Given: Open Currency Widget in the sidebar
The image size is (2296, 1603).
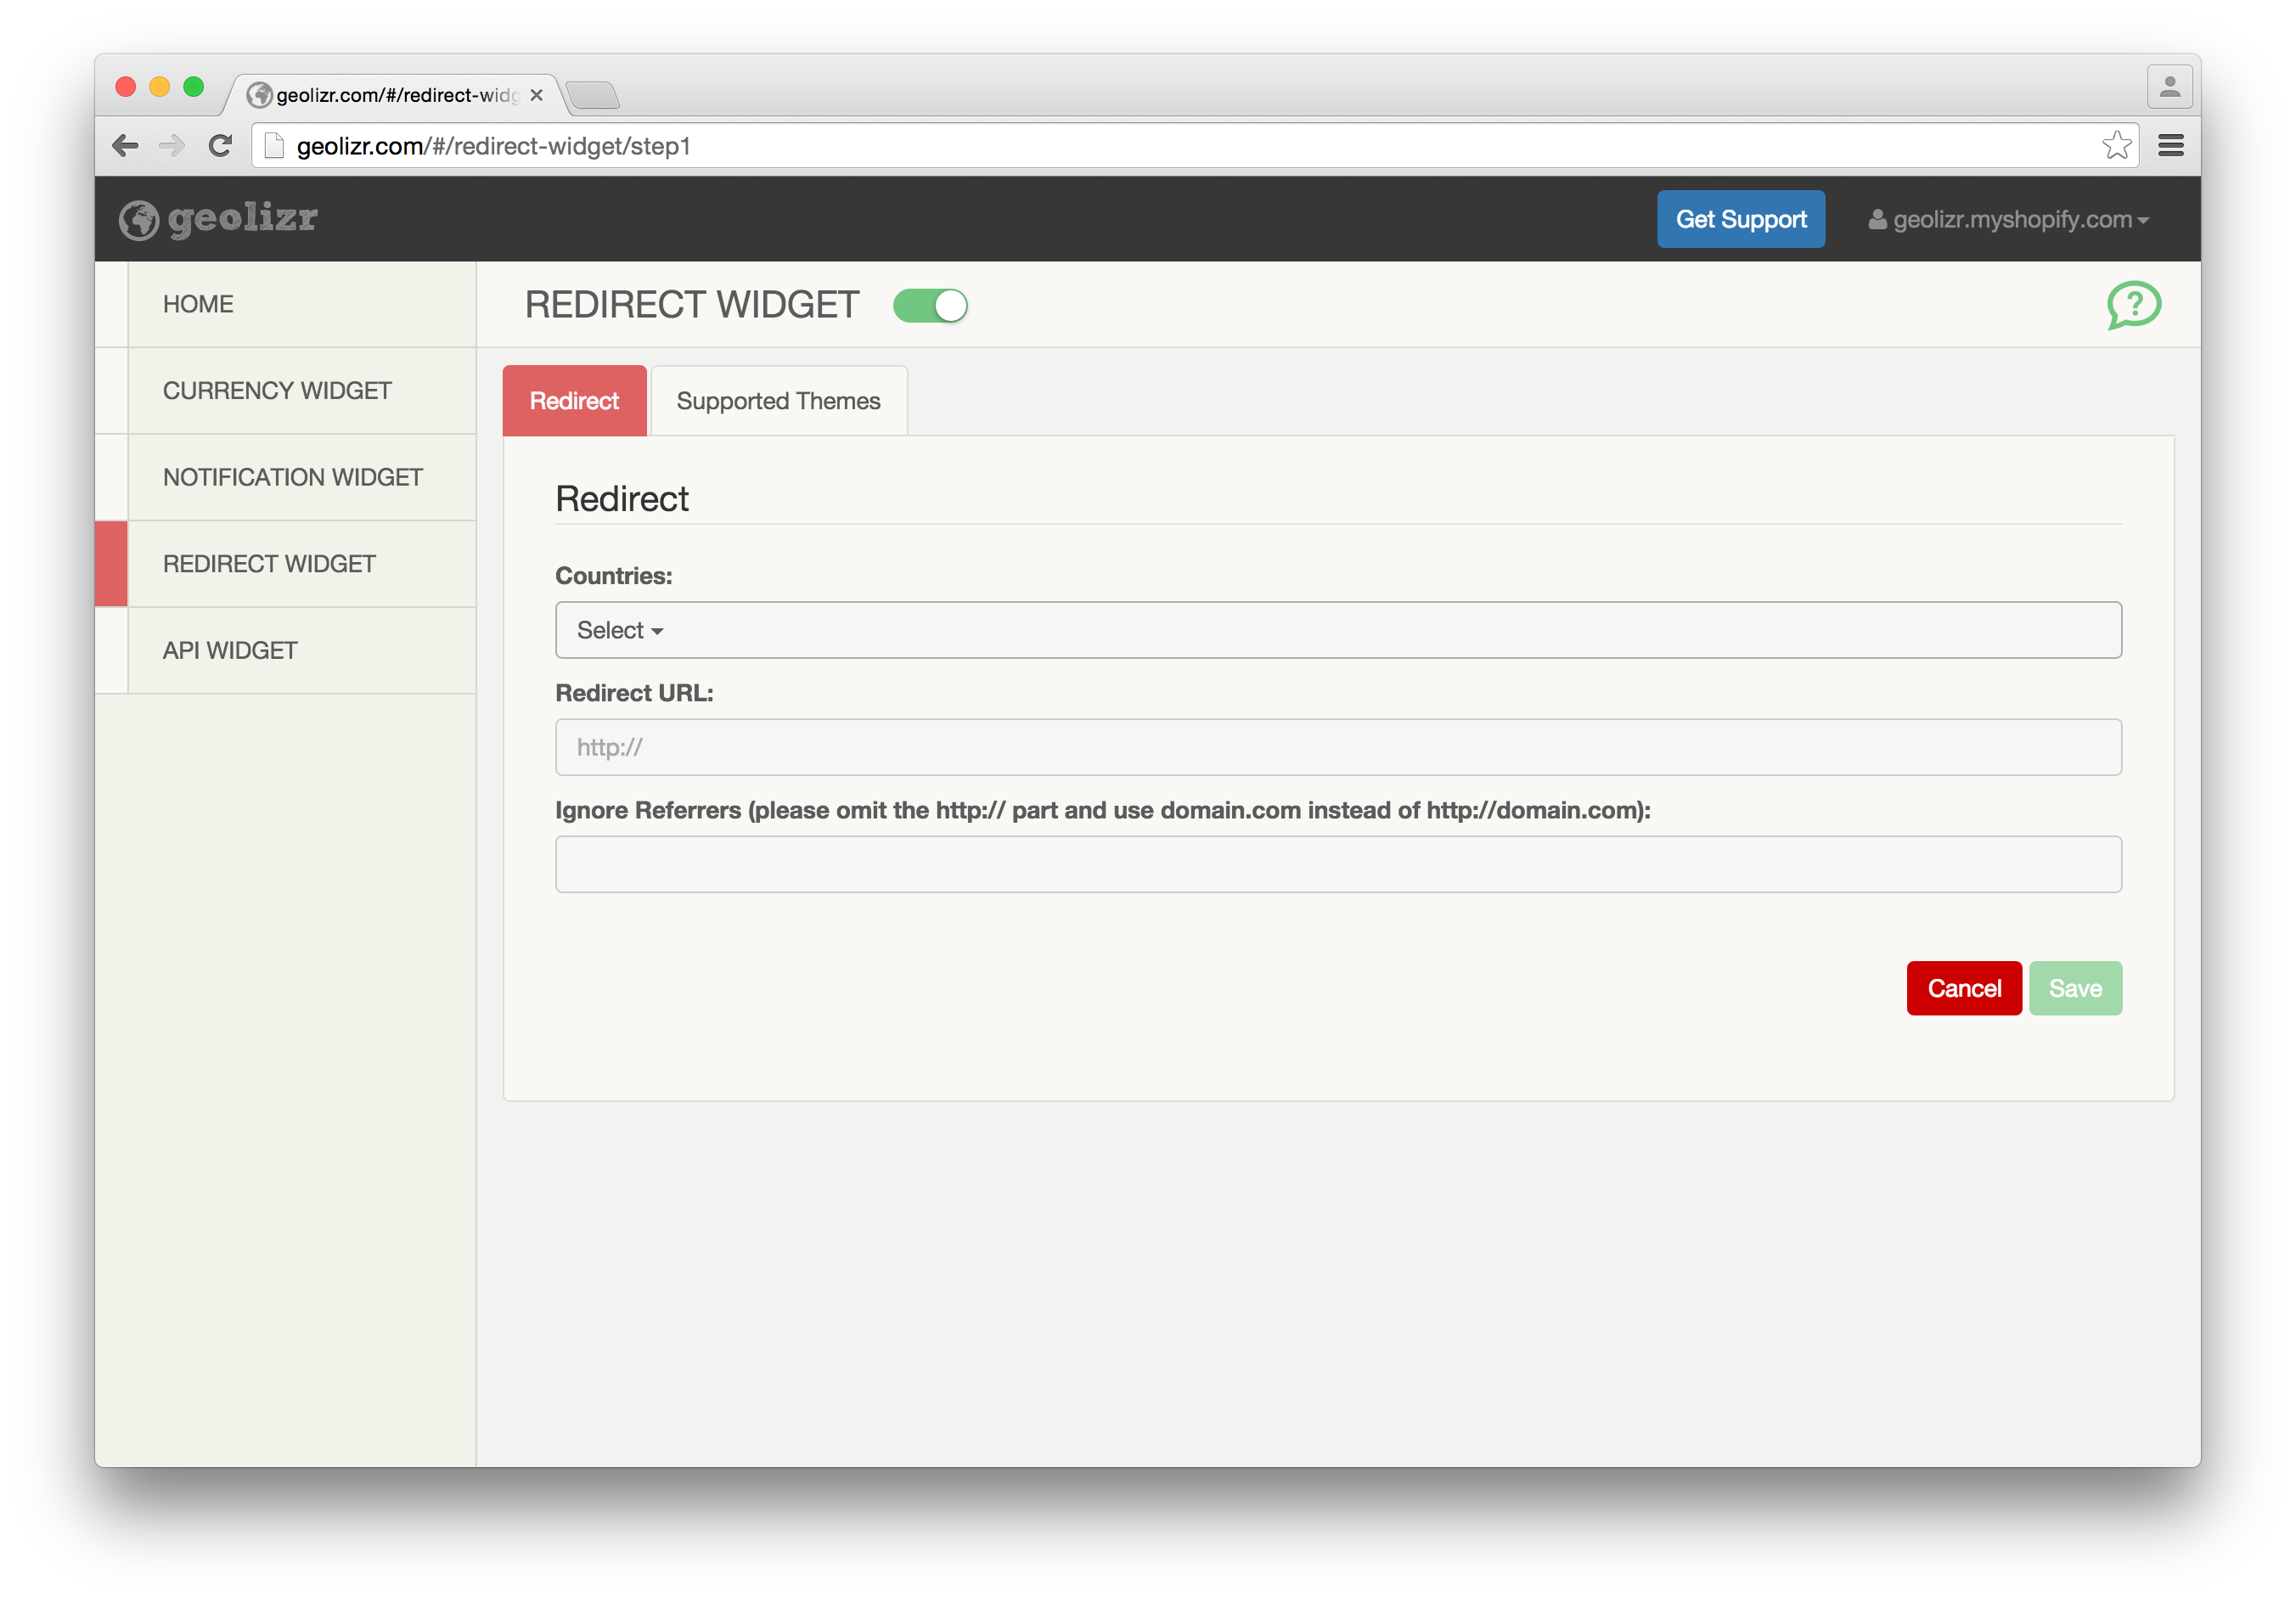Looking at the screenshot, I should pyautogui.click(x=277, y=391).
